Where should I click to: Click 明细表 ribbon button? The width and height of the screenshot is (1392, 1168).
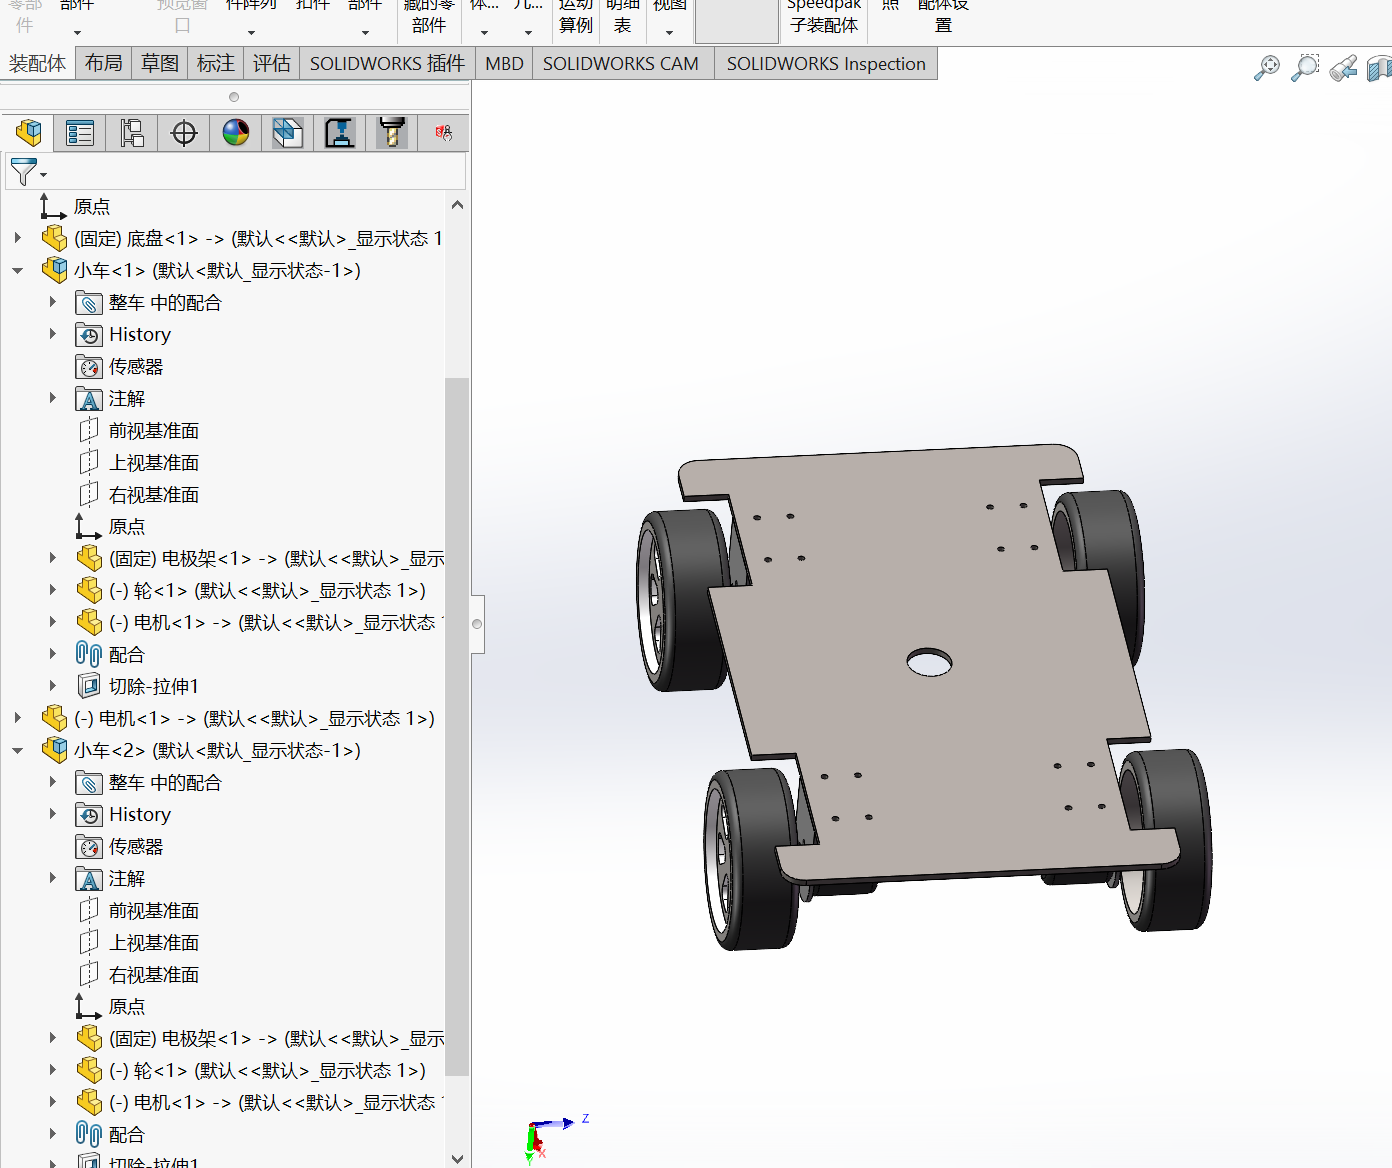coord(623,17)
